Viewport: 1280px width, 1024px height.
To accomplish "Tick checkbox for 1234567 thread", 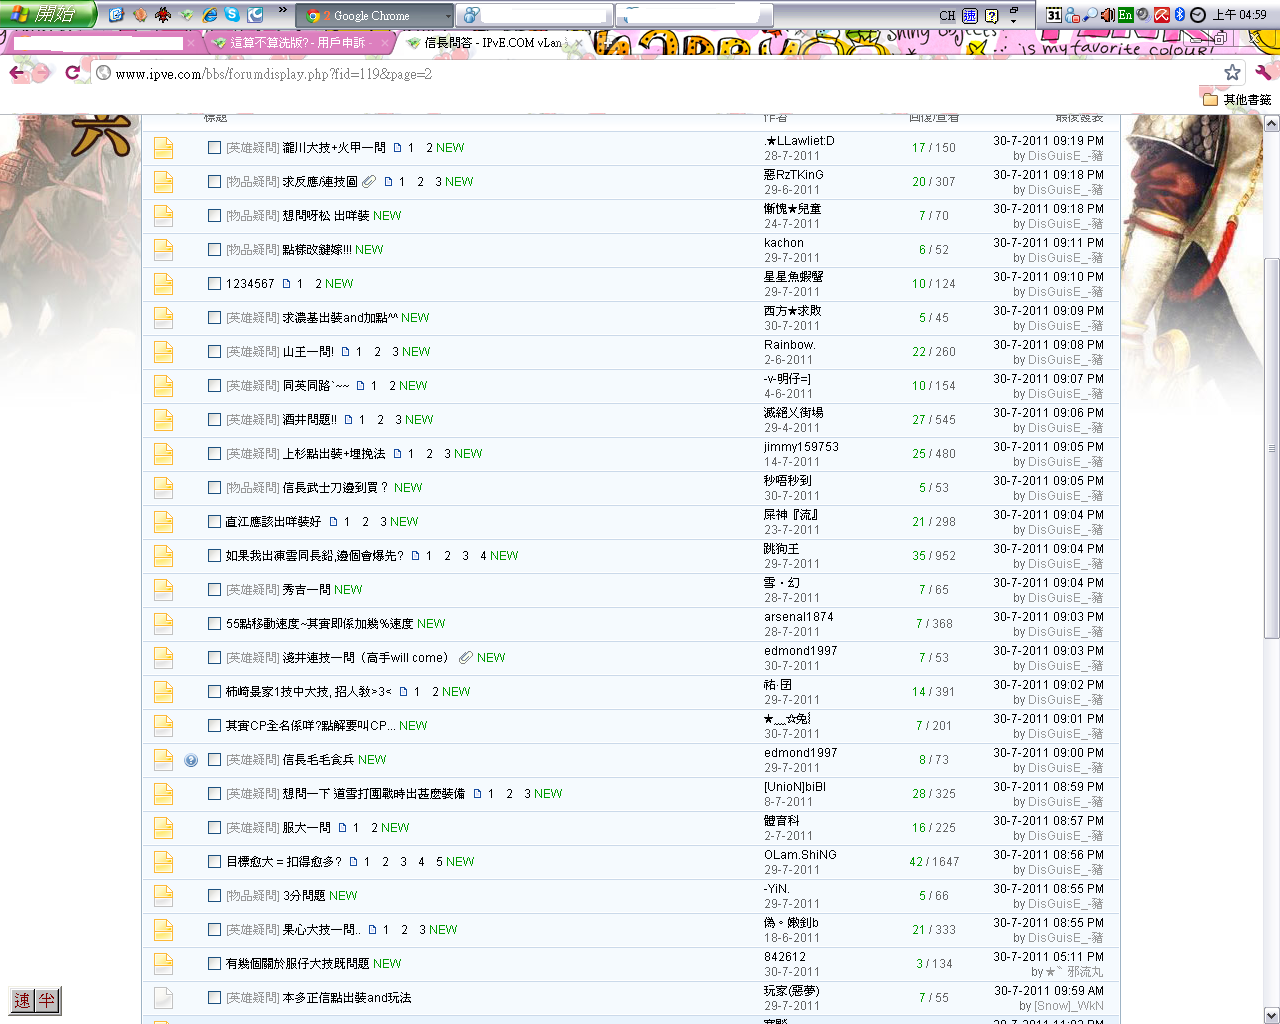I will [214, 283].
